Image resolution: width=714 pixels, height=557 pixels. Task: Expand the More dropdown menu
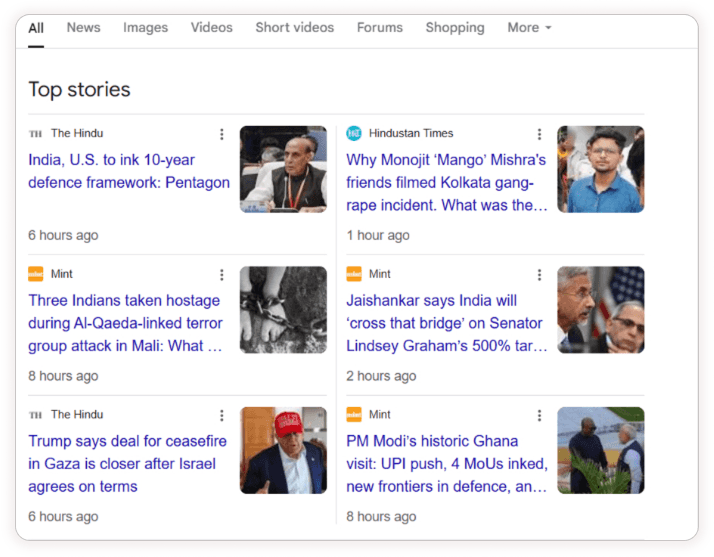pyautogui.click(x=529, y=28)
